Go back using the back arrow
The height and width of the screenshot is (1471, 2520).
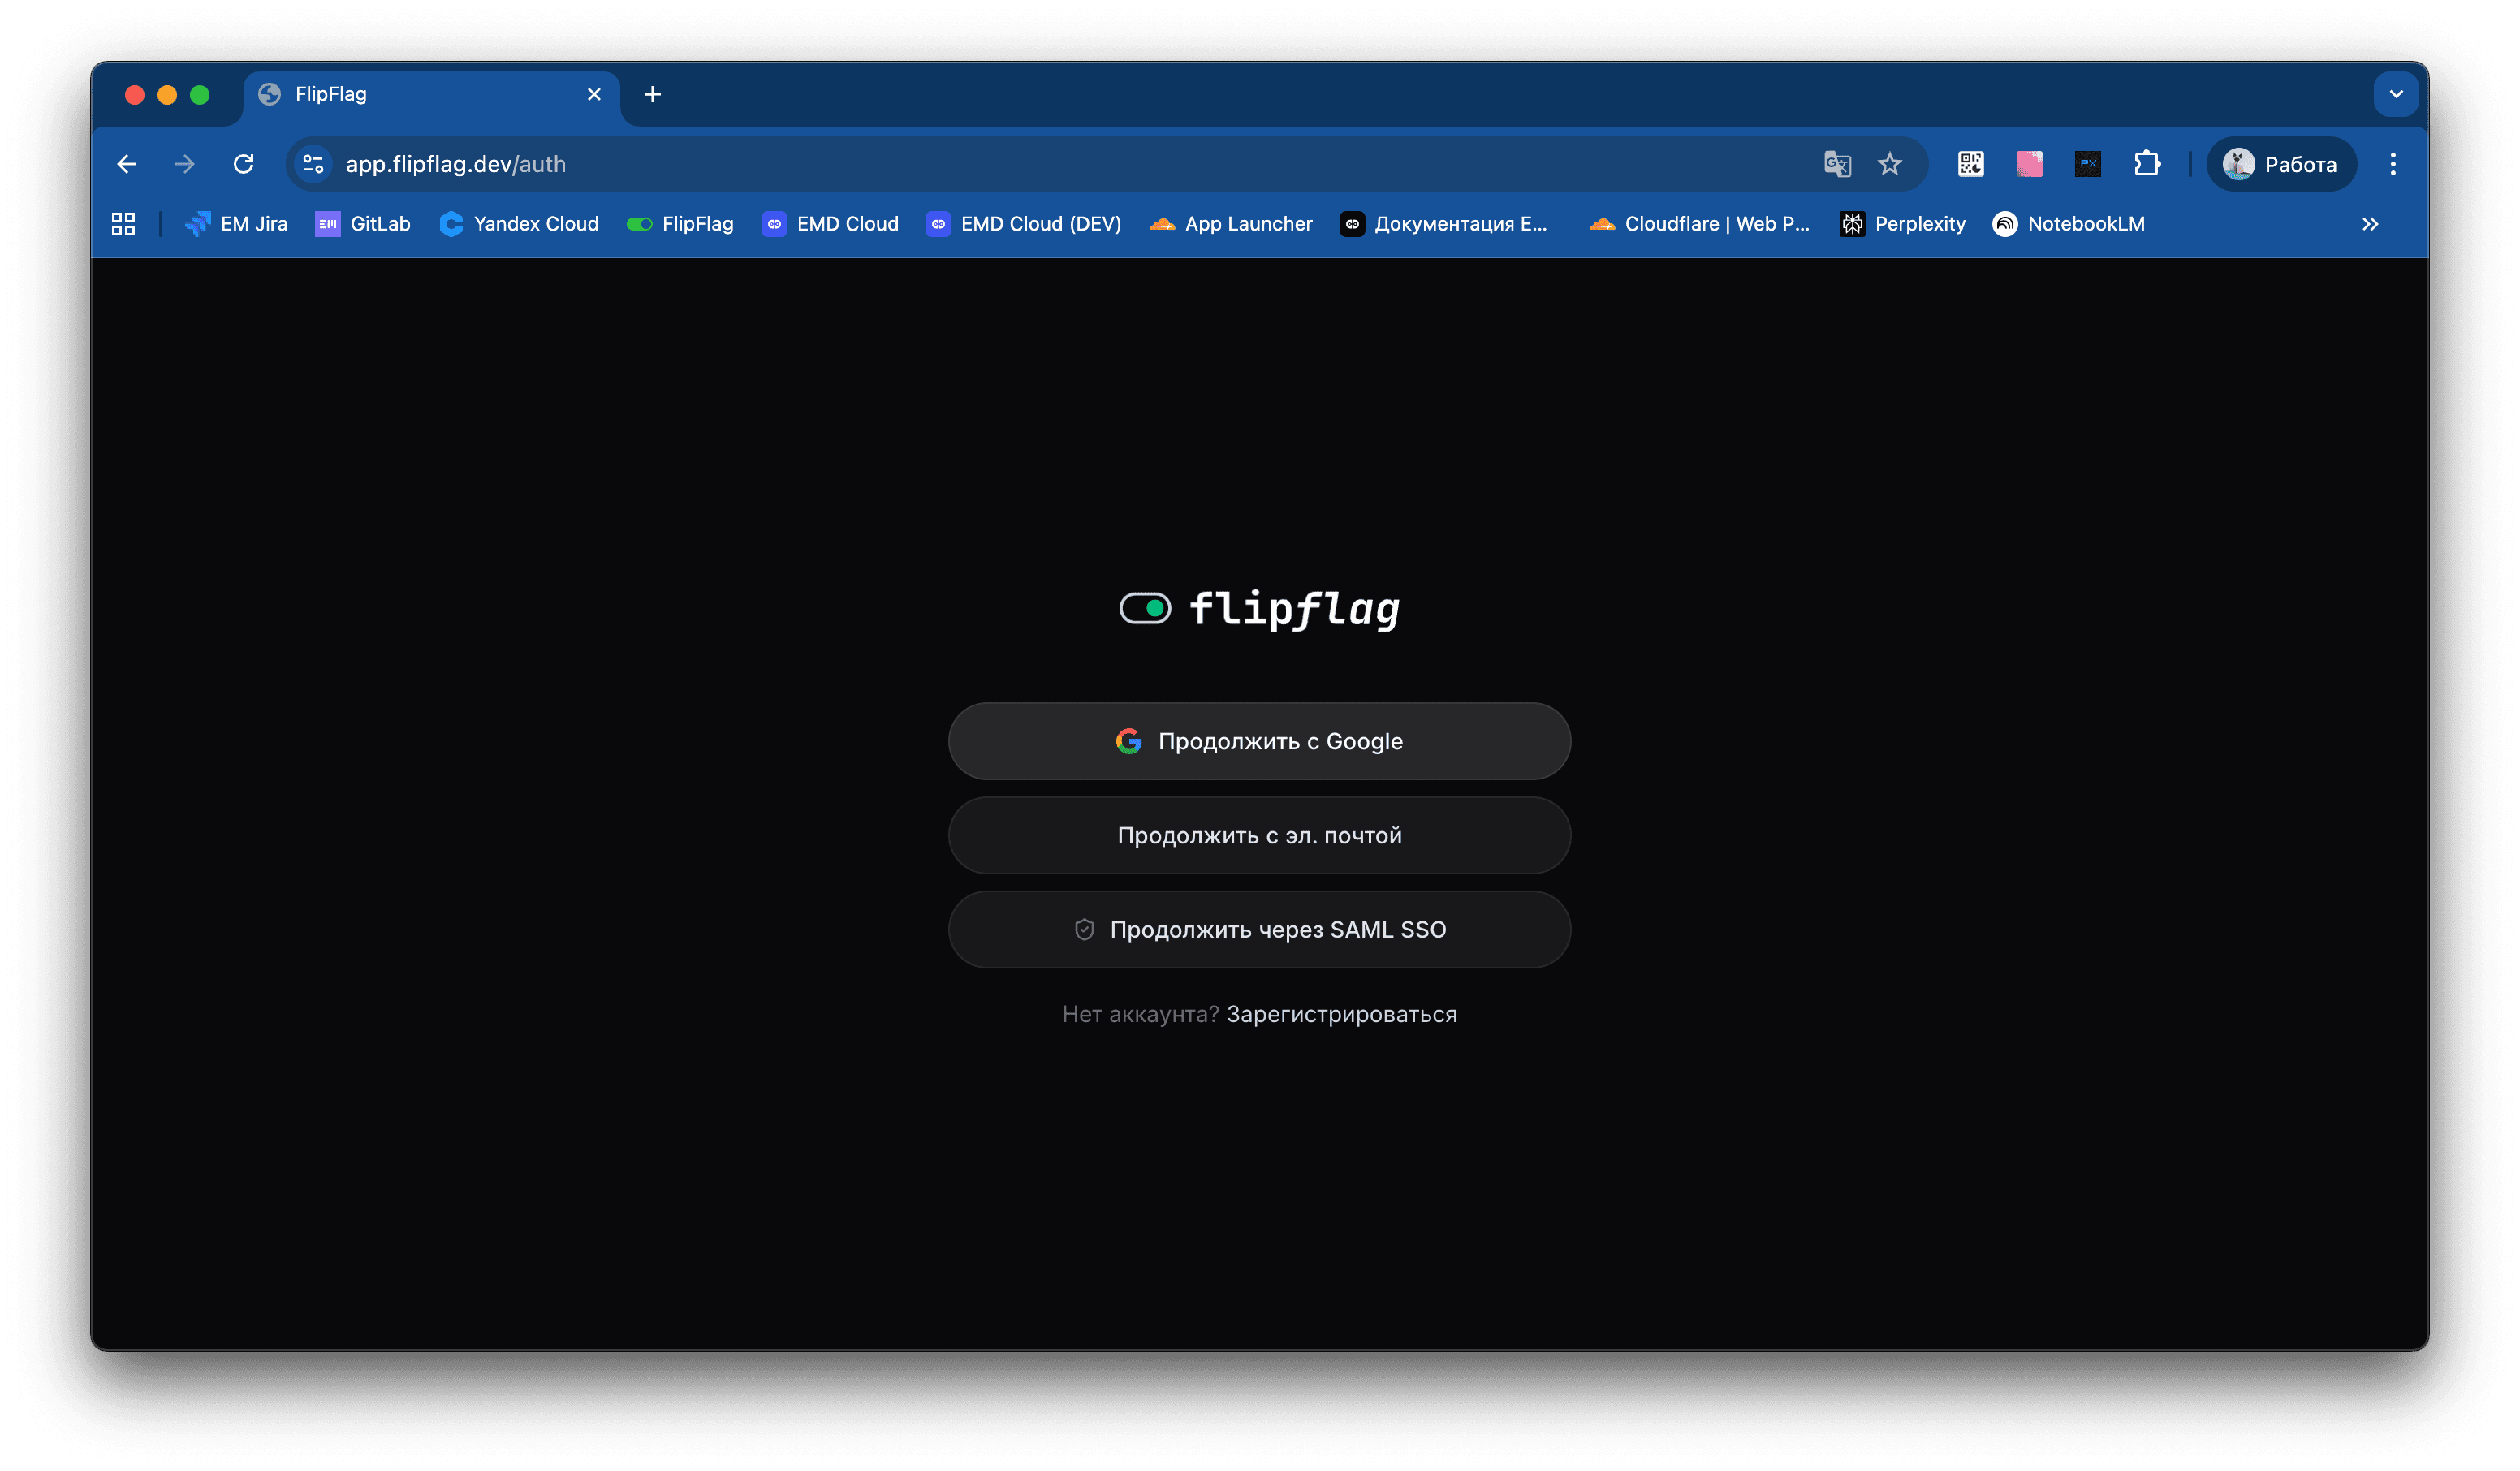pos(127,164)
